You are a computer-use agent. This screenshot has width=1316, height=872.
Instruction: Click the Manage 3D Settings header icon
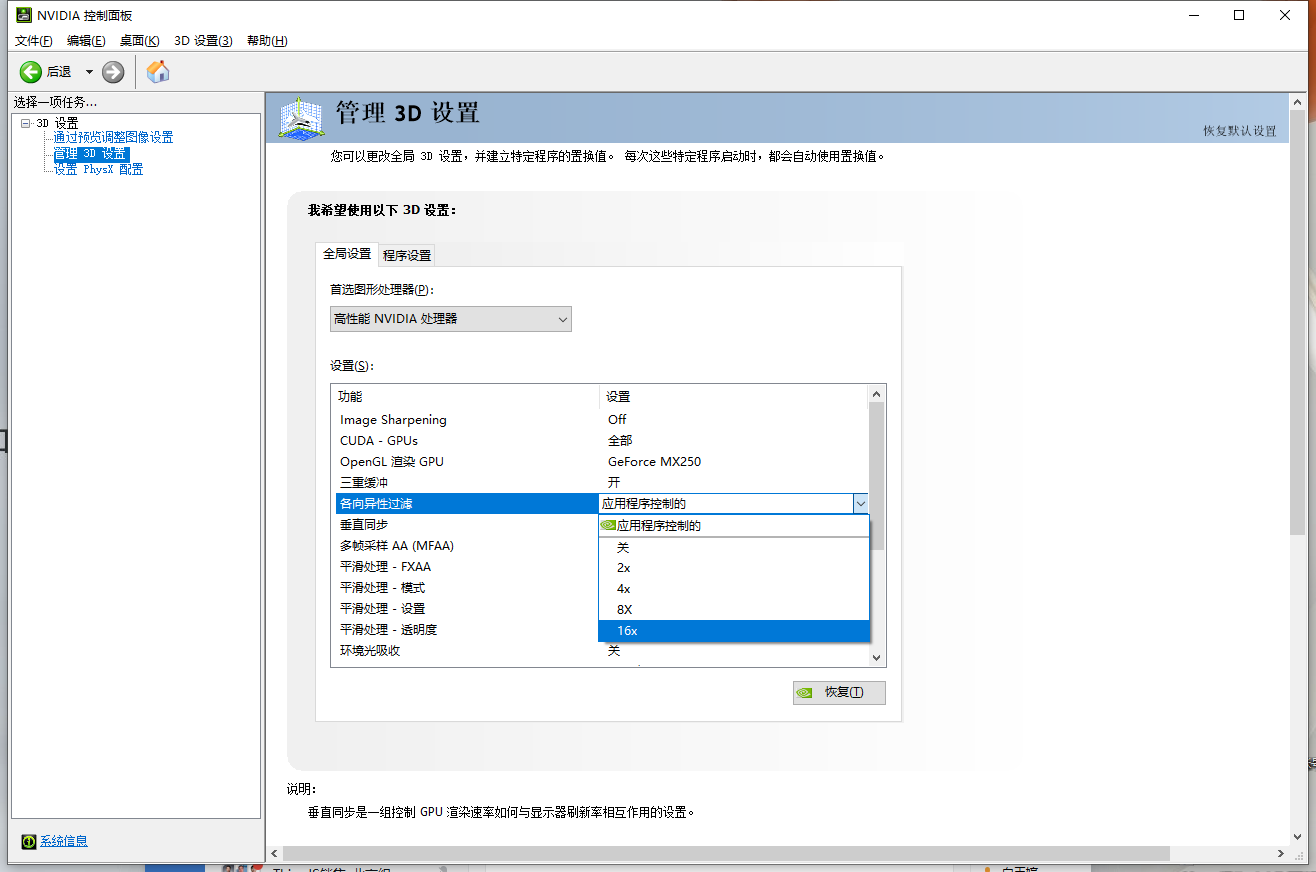300,118
